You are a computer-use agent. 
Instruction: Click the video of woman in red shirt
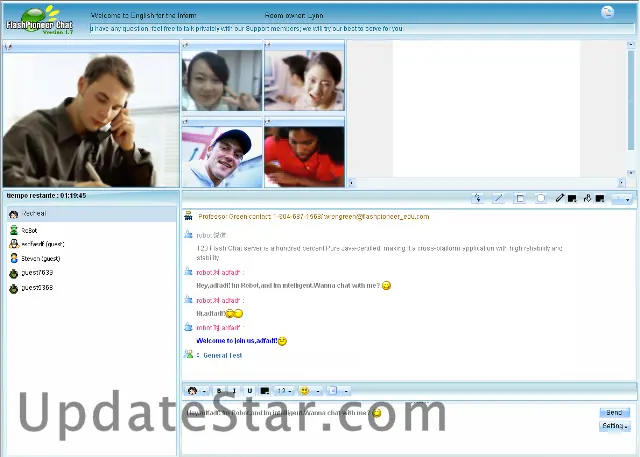[304, 157]
